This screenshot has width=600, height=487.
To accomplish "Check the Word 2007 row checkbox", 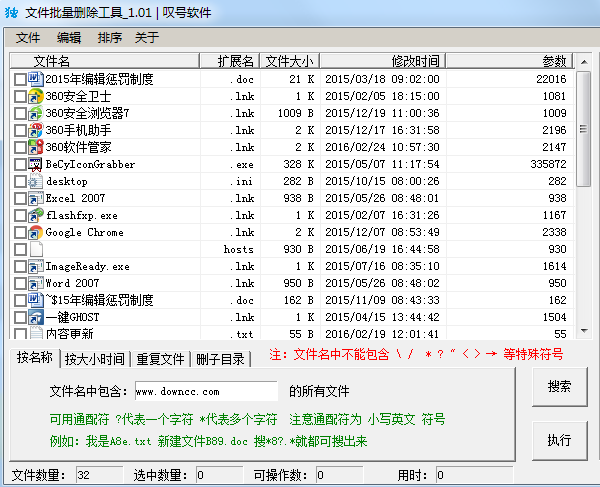I will click(x=20, y=283).
